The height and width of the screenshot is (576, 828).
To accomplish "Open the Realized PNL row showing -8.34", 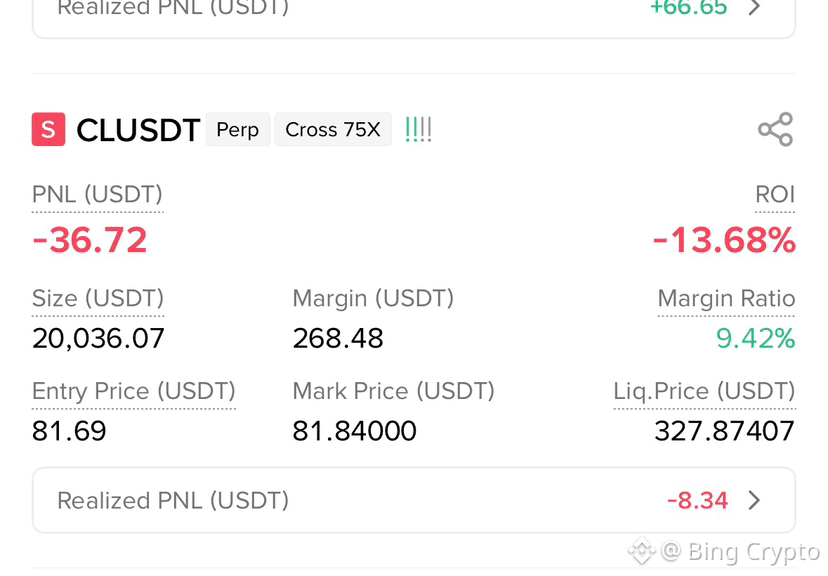I will (414, 500).
